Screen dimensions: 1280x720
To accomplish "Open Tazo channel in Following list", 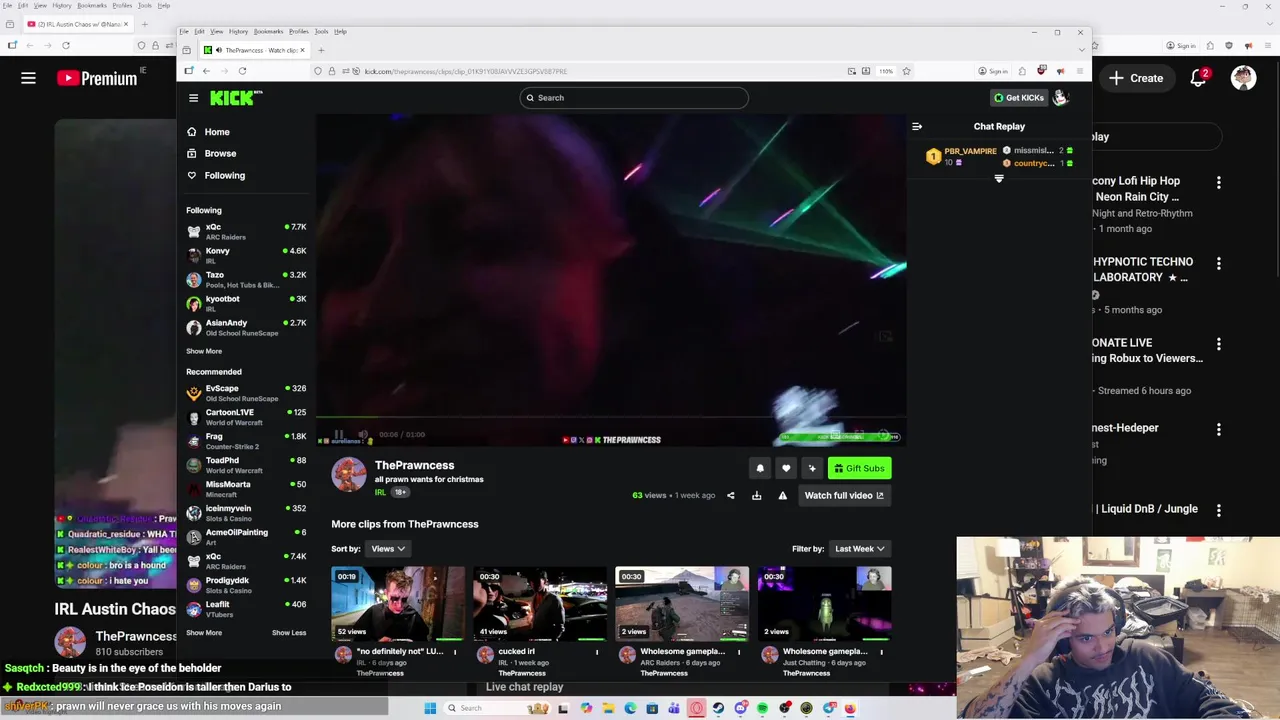I will (x=246, y=280).
